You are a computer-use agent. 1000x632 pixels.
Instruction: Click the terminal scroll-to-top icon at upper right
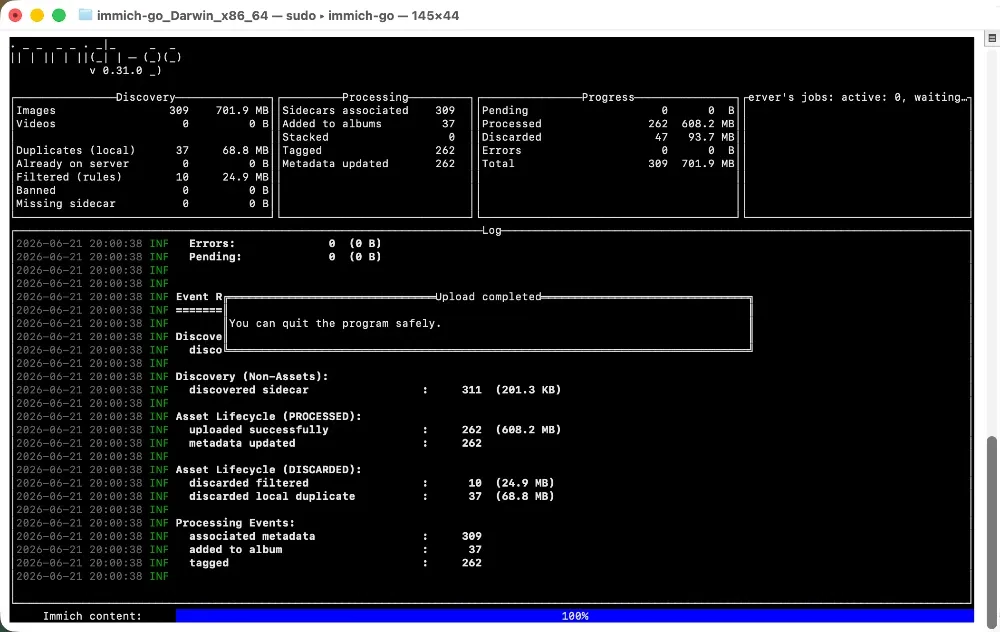992,38
